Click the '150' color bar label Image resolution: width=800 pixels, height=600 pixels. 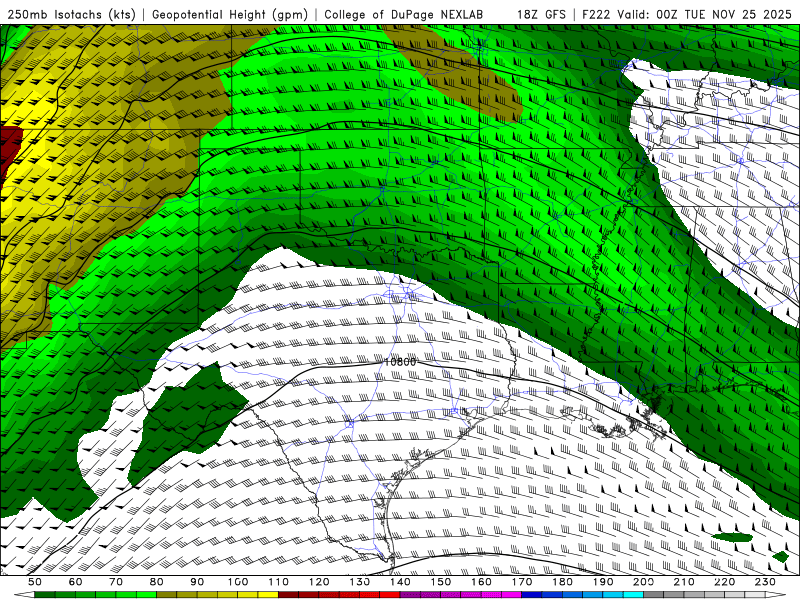[441, 582]
